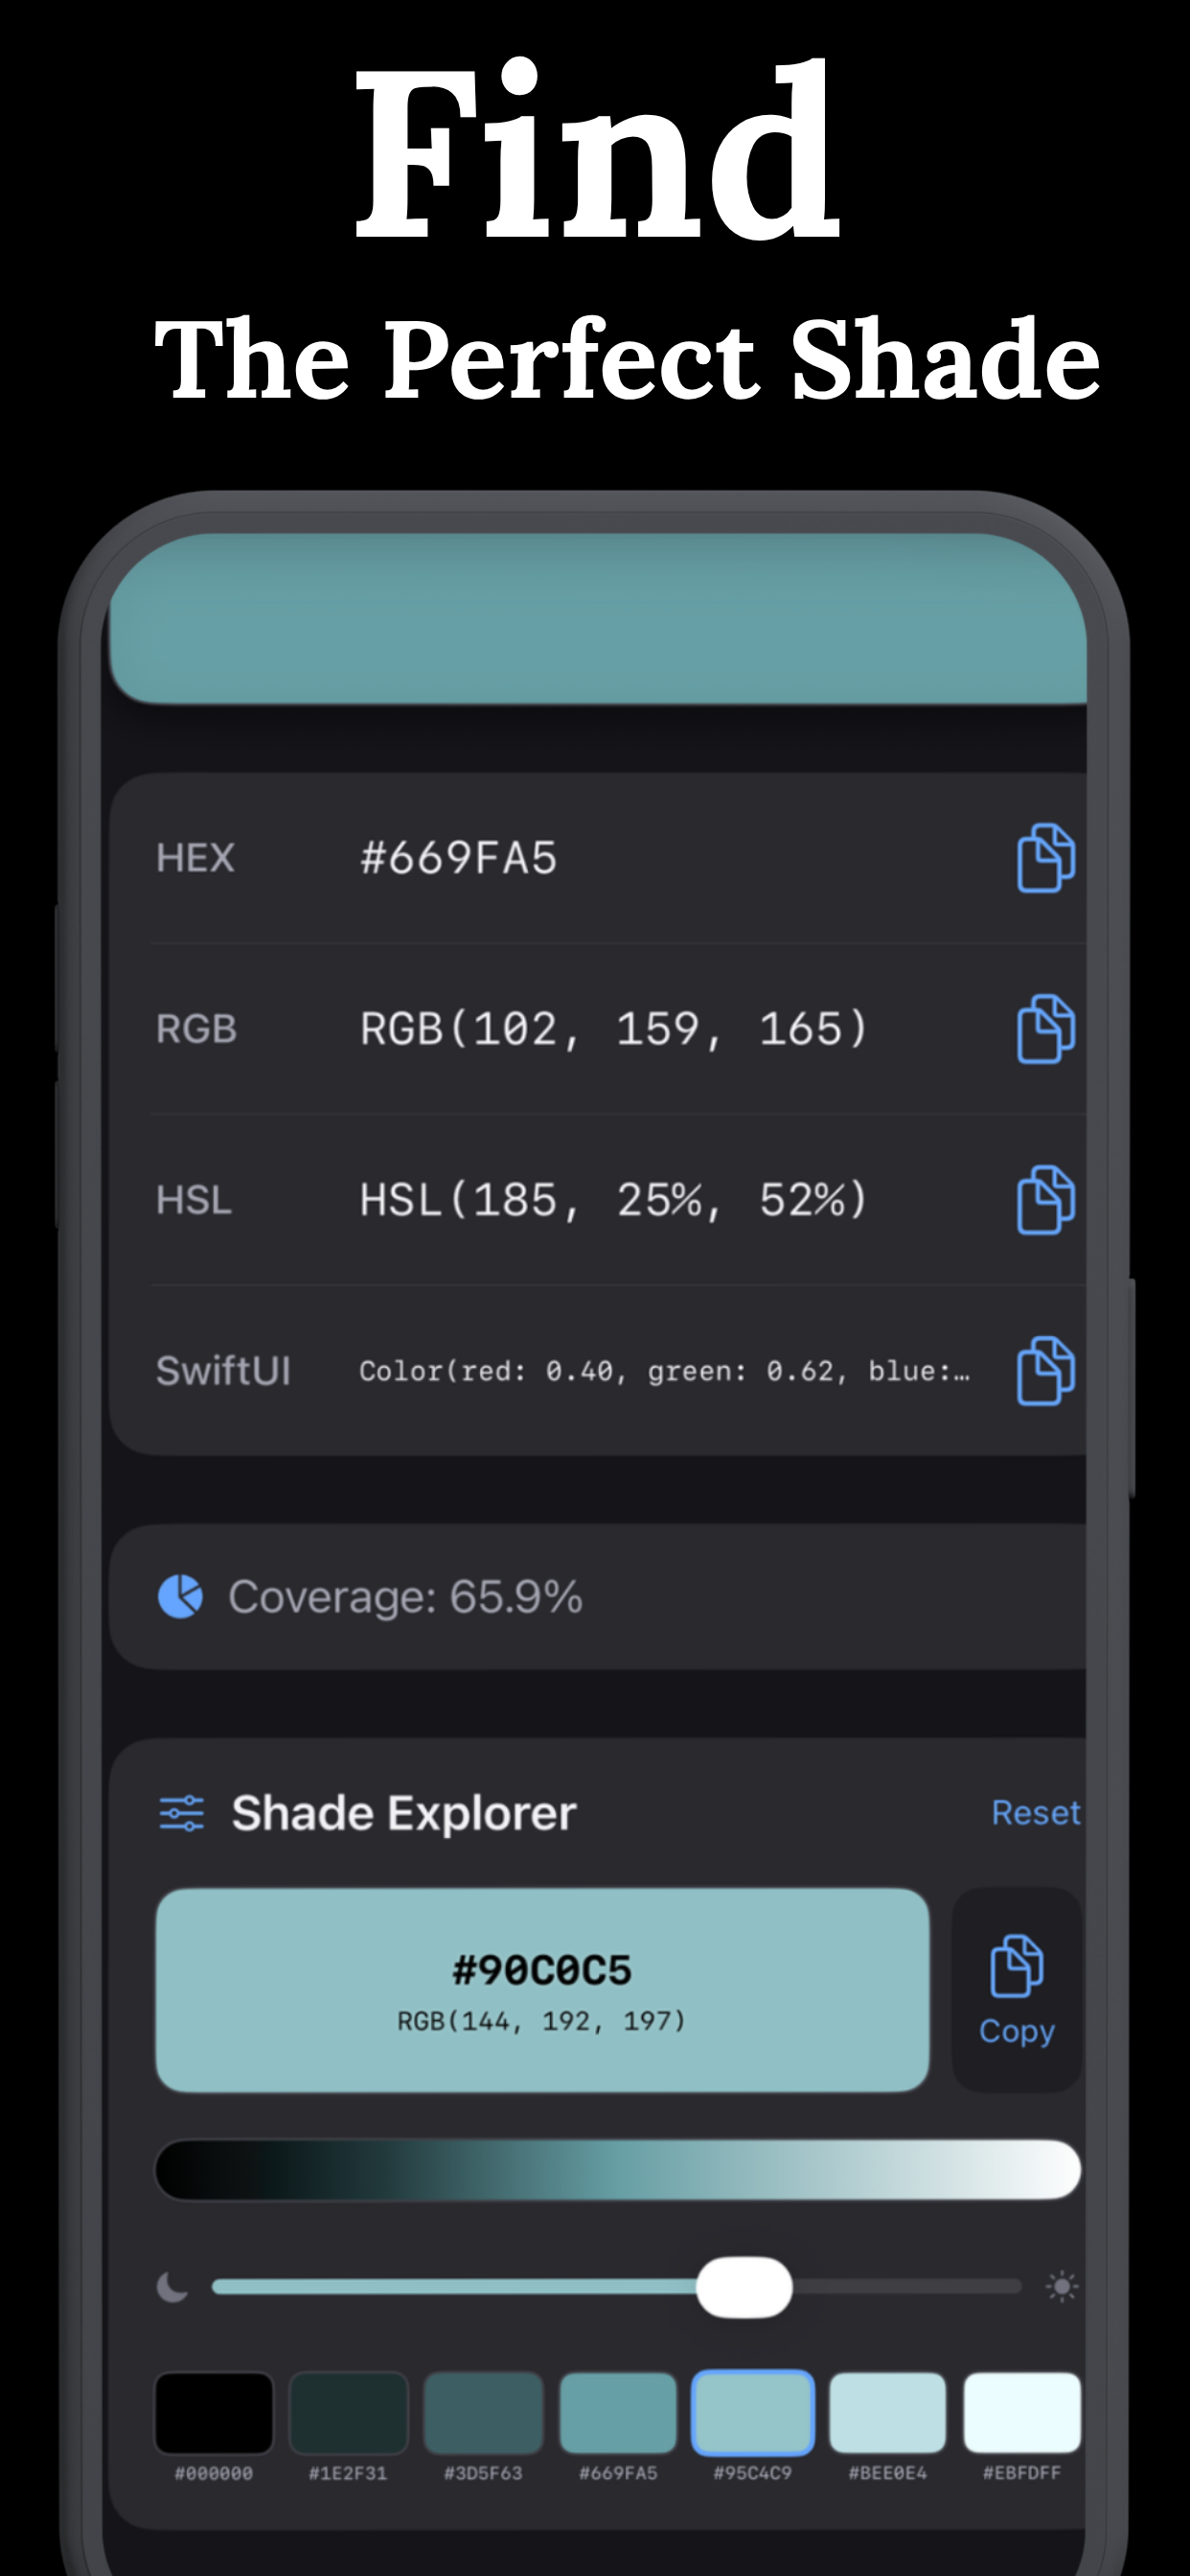Click the RGB(102, 159, 165) text
1190x2576 pixels.
(x=614, y=1029)
